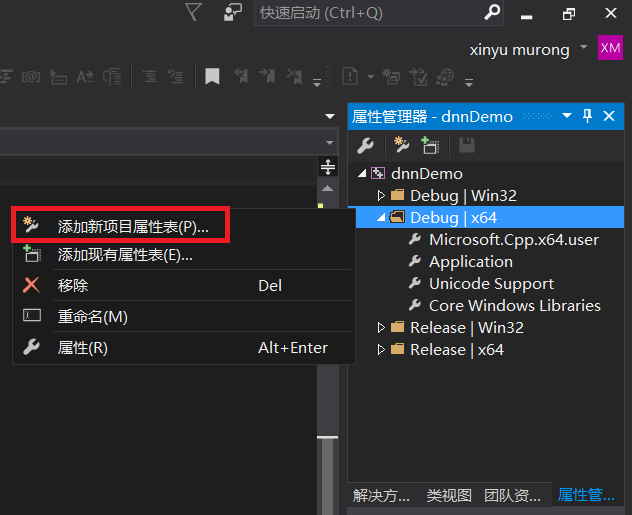Clear all bookmarks icon
This screenshot has height=515, width=632.
294,76
